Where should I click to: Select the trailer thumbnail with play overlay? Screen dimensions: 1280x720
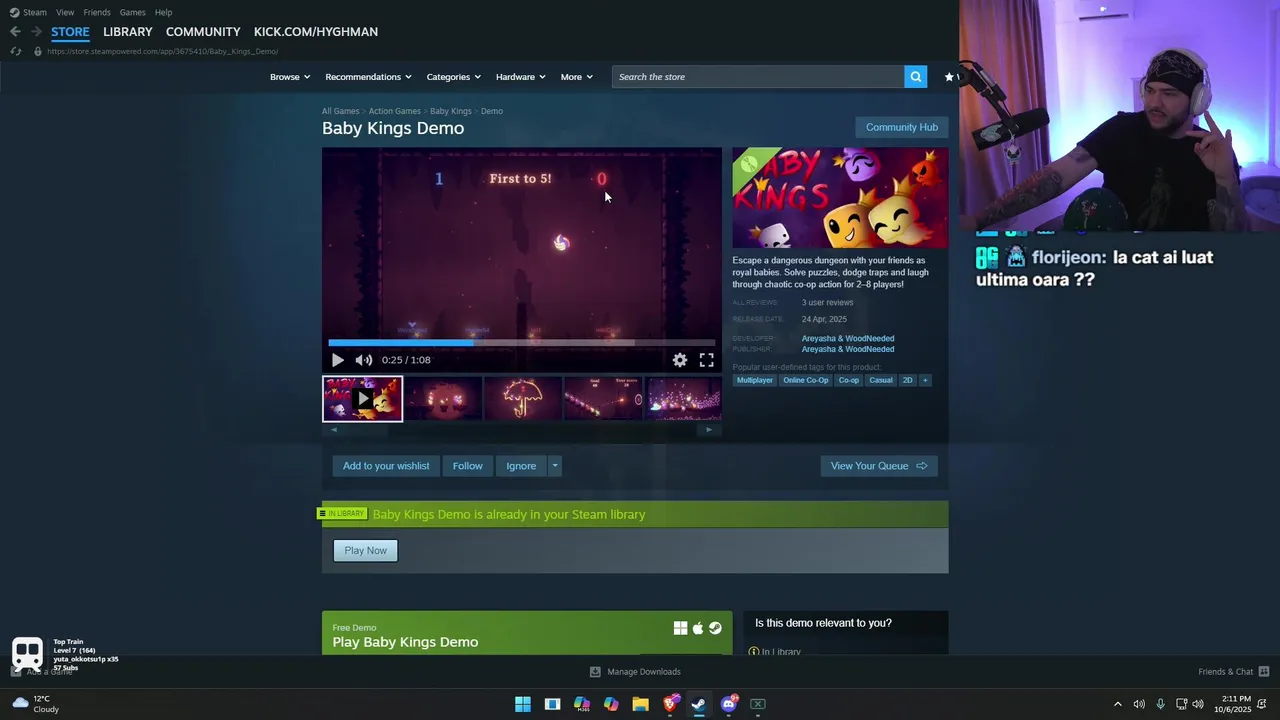(362, 399)
